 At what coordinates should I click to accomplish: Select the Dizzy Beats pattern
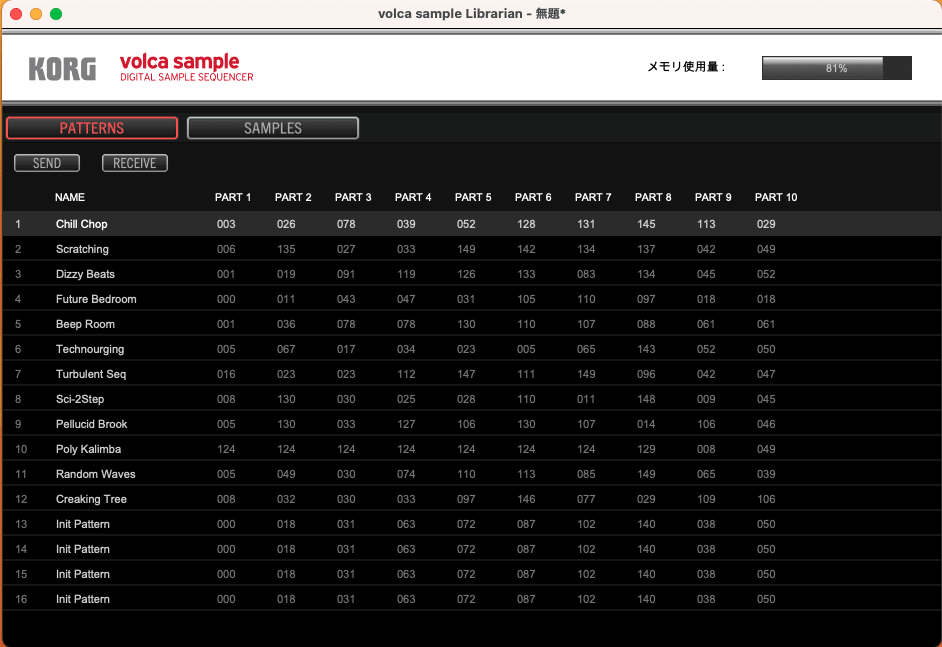click(x=471, y=274)
